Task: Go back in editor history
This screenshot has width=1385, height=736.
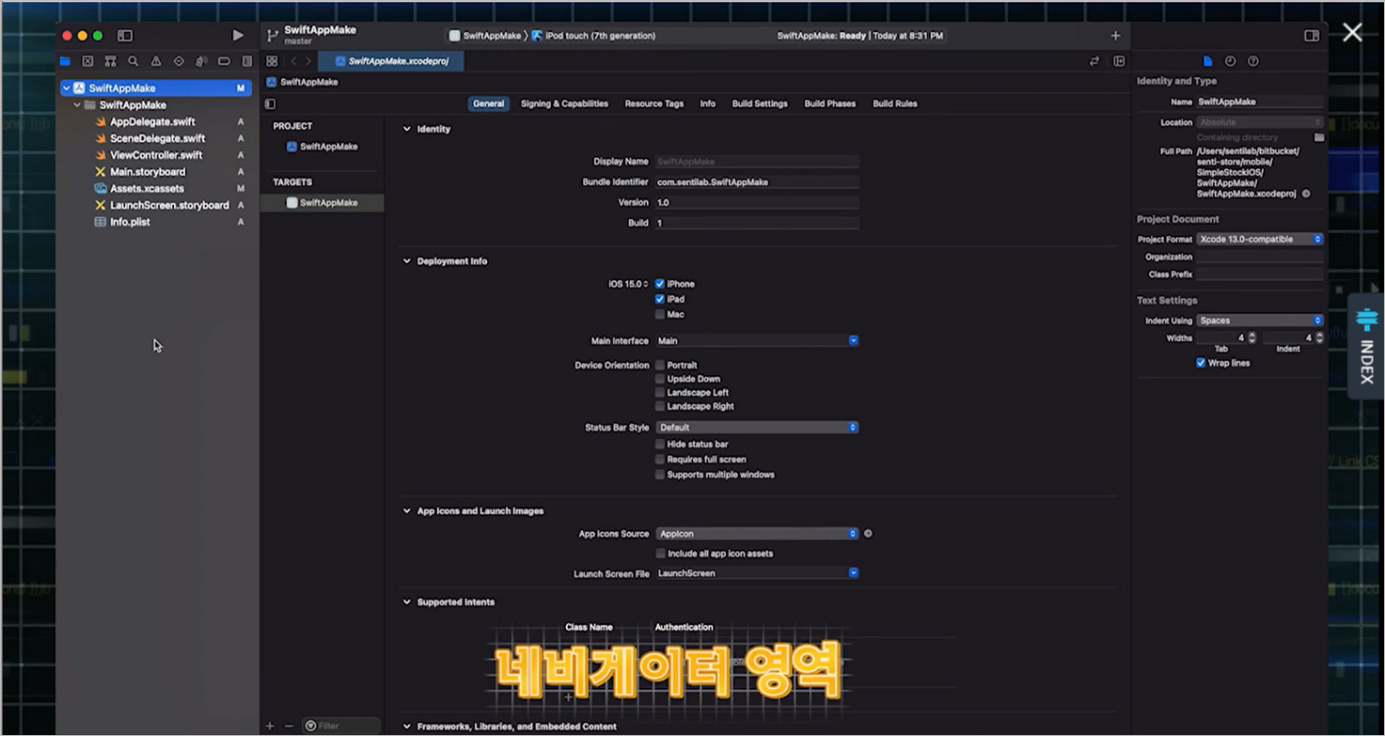Action: point(293,61)
